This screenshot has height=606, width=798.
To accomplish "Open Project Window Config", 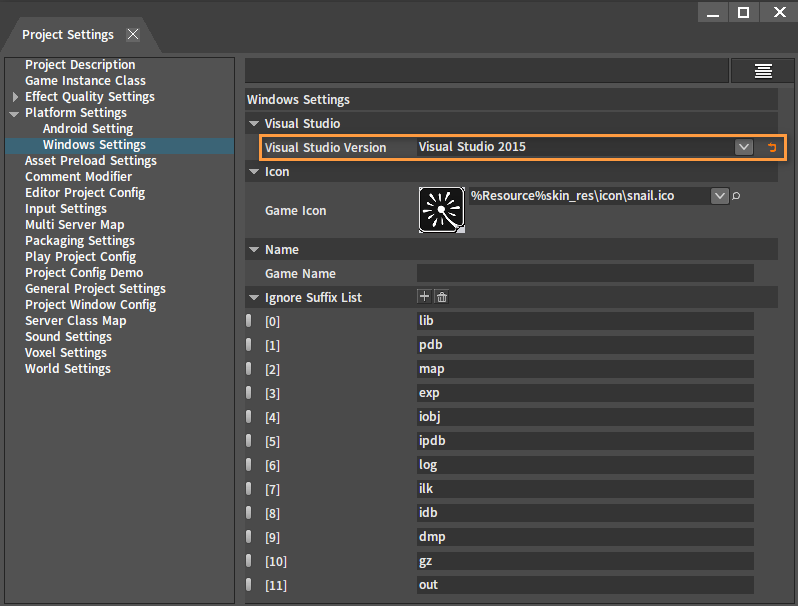I will coord(91,305).
